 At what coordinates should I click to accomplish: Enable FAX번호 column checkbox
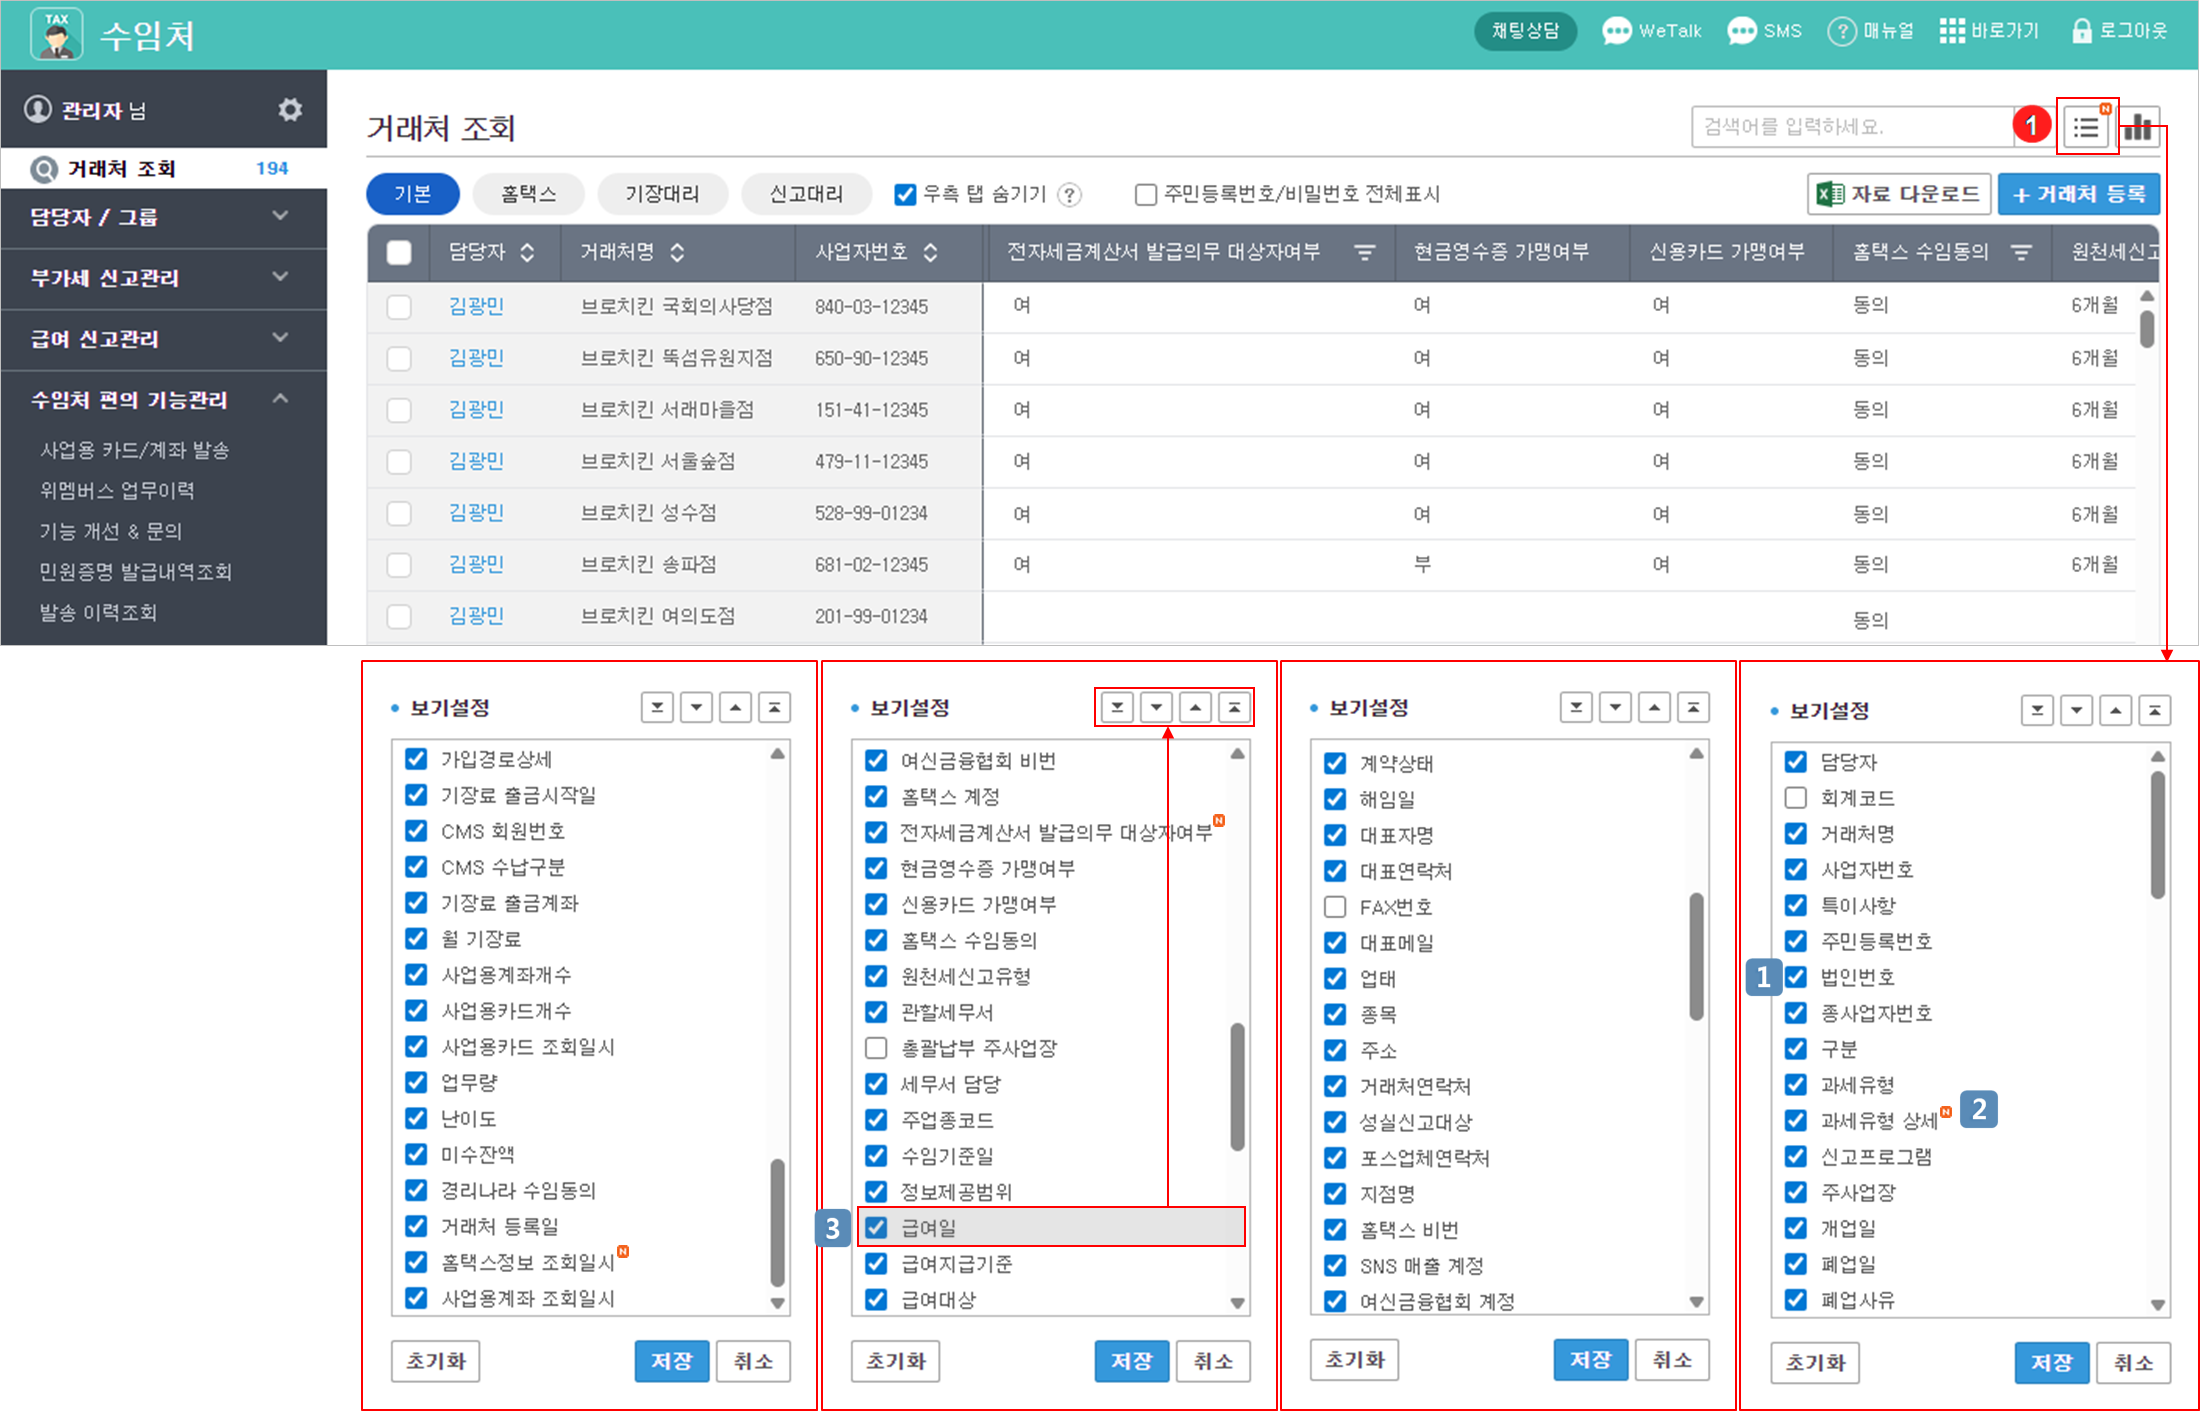(x=1334, y=906)
